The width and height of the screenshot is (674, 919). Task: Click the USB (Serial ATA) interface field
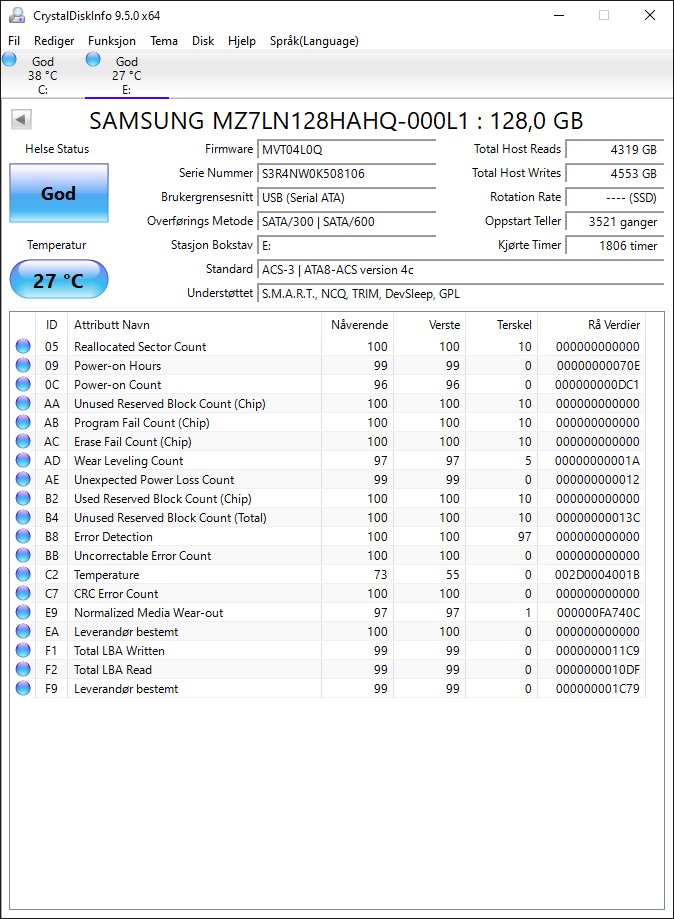[x=346, y=198]
